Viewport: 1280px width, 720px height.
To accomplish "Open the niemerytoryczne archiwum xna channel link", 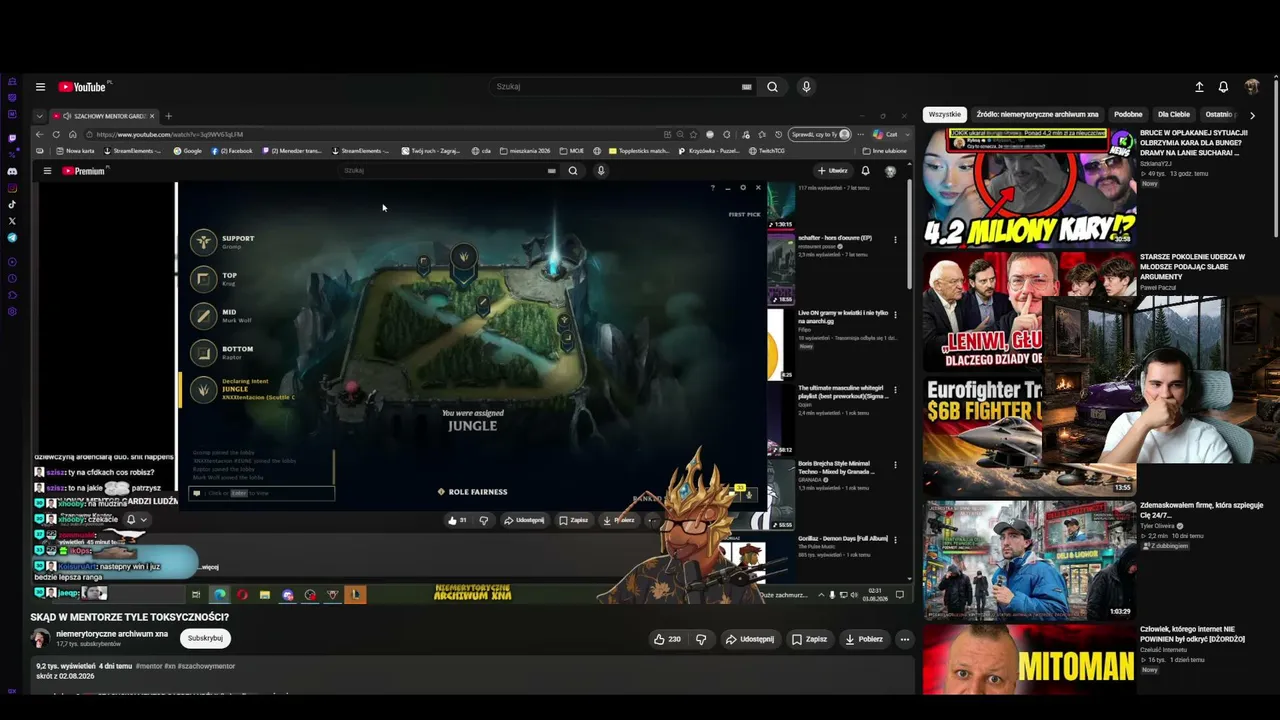I will coord(112,634).
